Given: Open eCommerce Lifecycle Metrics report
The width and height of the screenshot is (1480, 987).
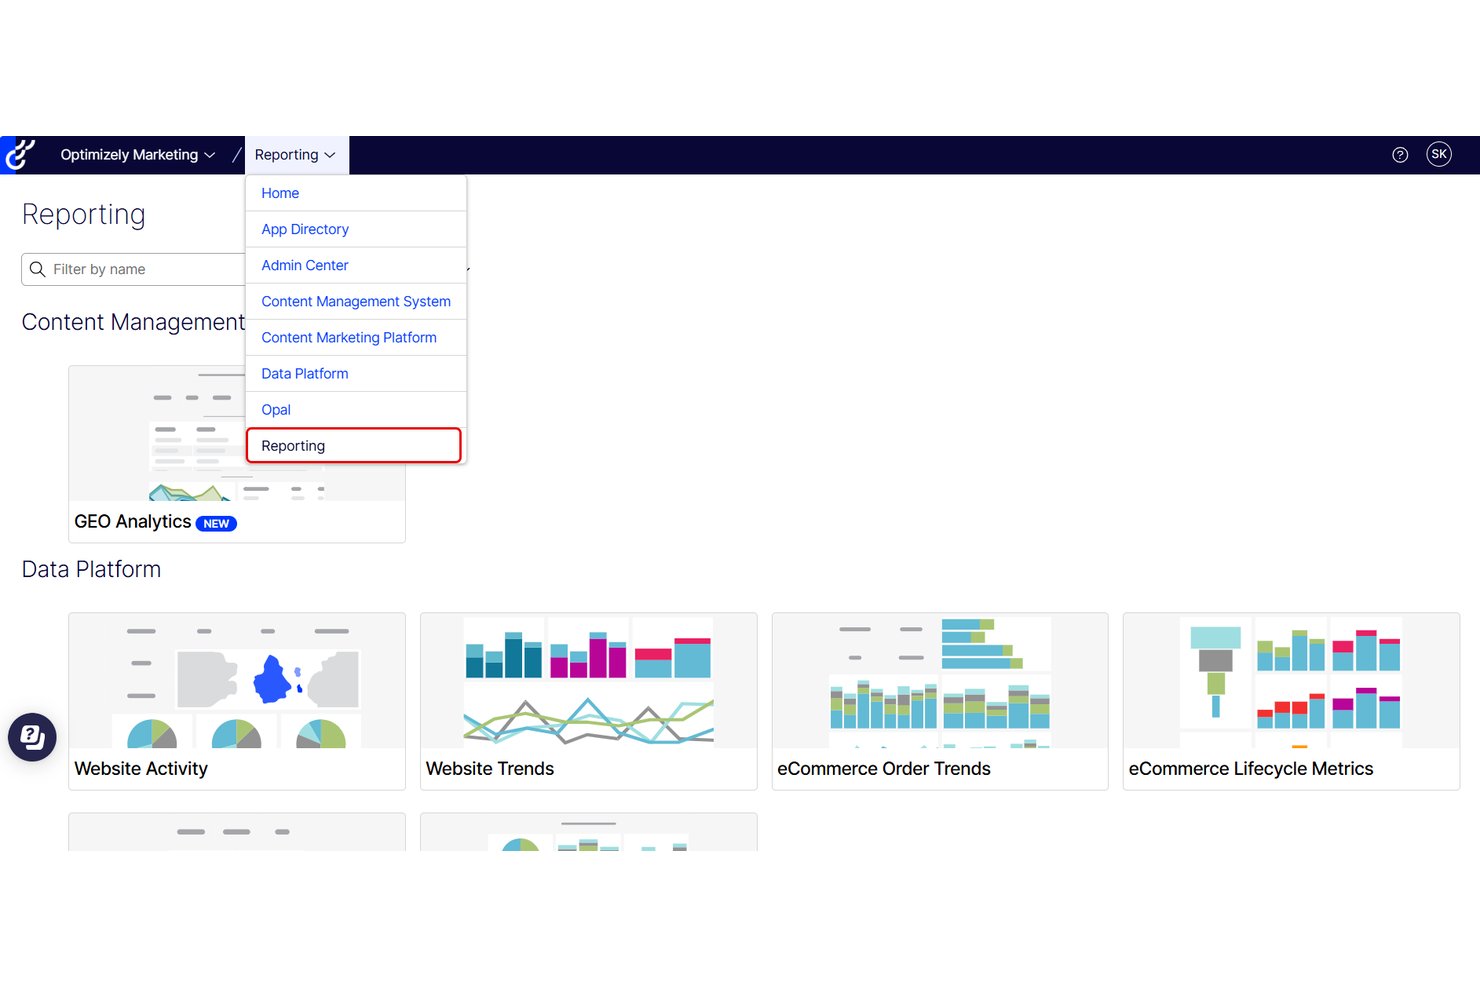Looking at the screenshot, I should coord(1291,701).
